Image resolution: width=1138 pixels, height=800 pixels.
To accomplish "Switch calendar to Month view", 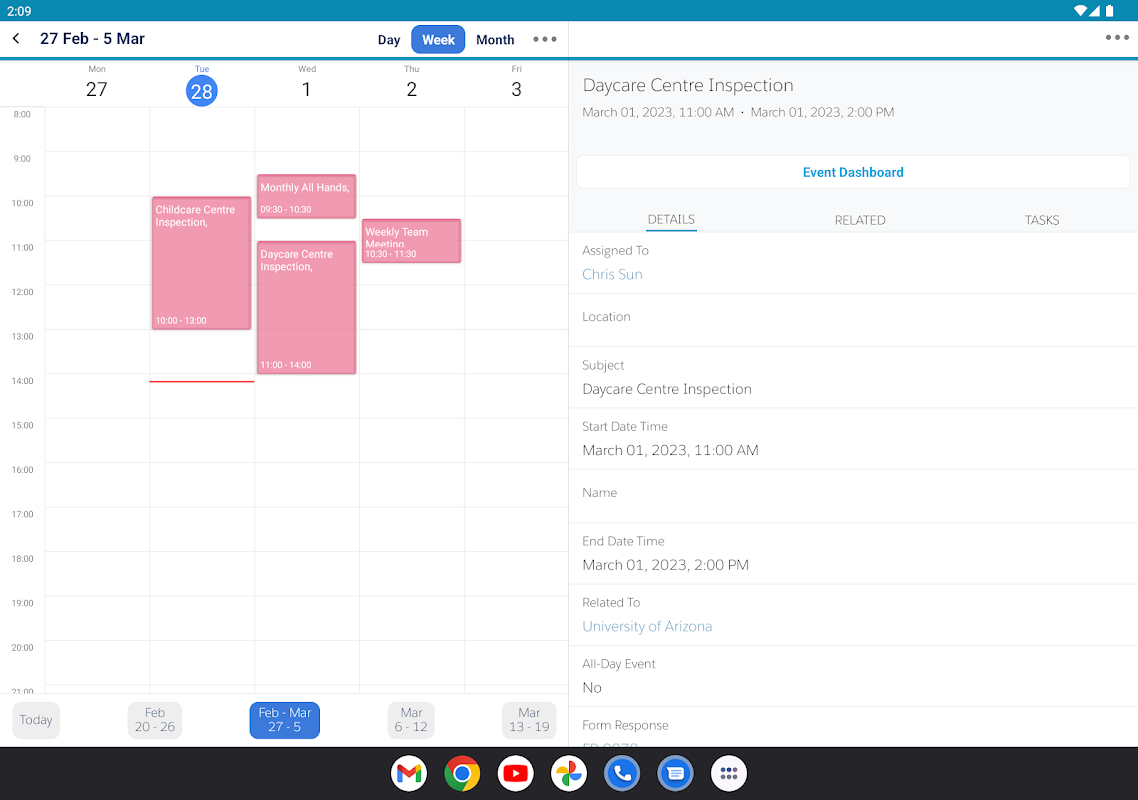I will [x=495, y=40].
